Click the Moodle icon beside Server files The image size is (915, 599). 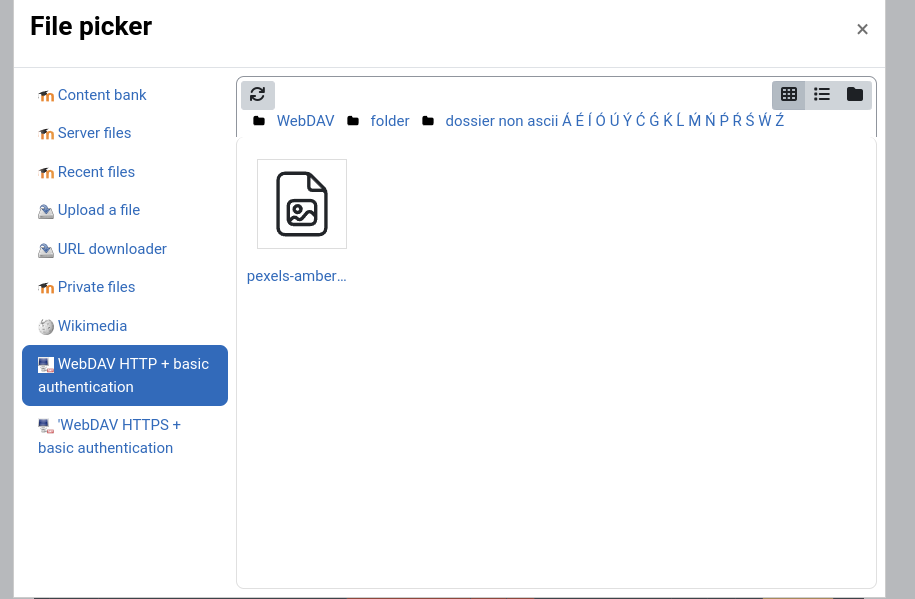click(46, 134)
